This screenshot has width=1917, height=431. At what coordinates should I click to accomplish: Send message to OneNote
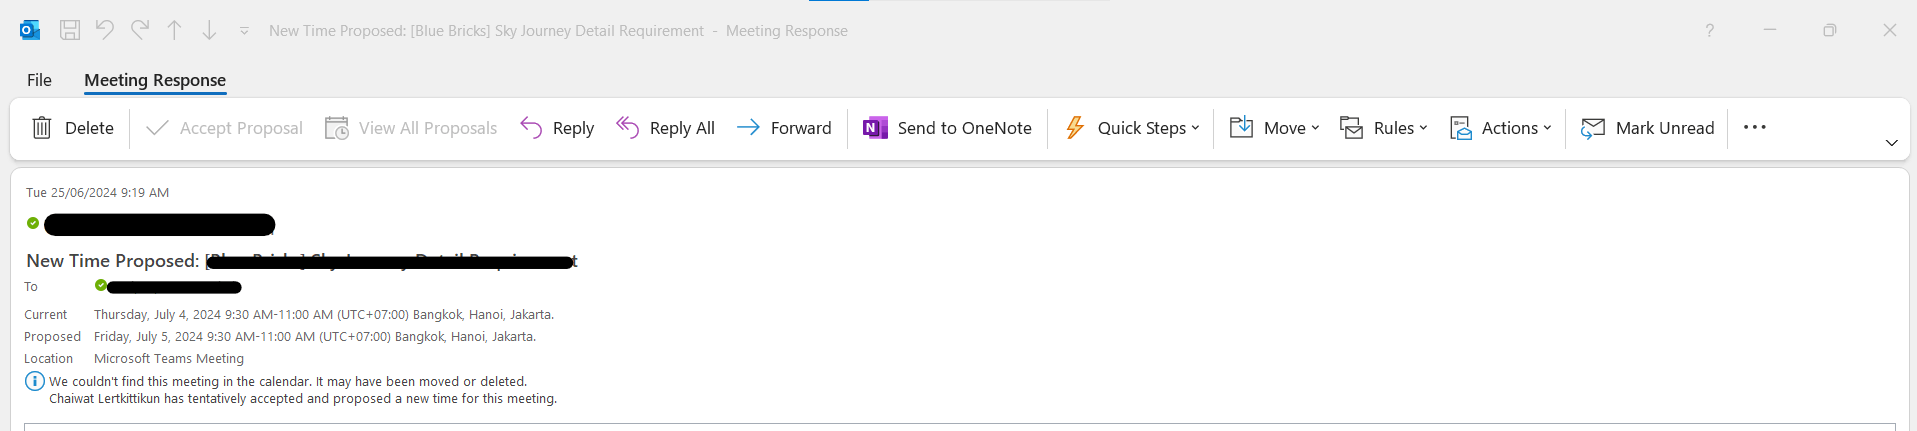pyautogui.click(x=947, y=128)
